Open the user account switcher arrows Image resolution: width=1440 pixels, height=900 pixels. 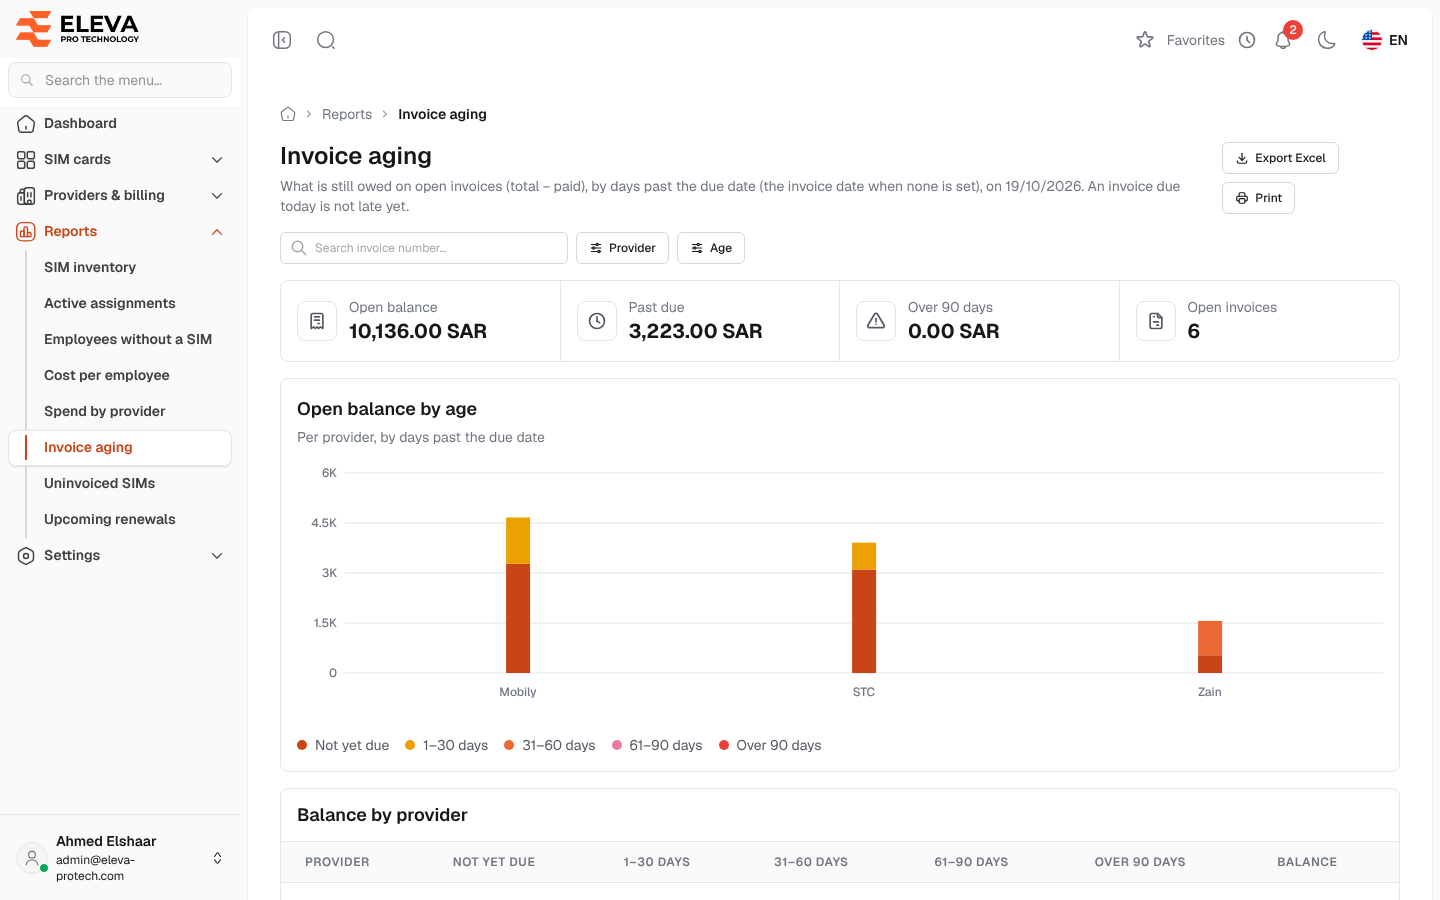pos(217,858)
